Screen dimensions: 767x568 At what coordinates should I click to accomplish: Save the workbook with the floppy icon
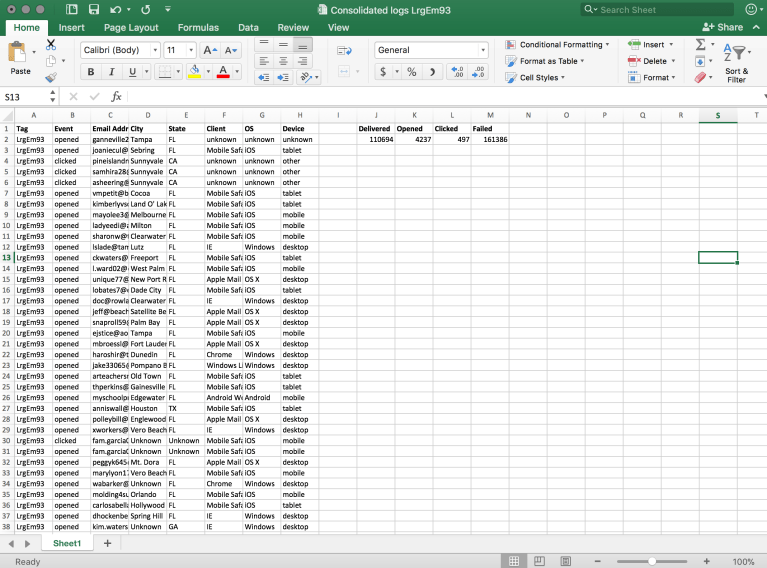[93, 9]
